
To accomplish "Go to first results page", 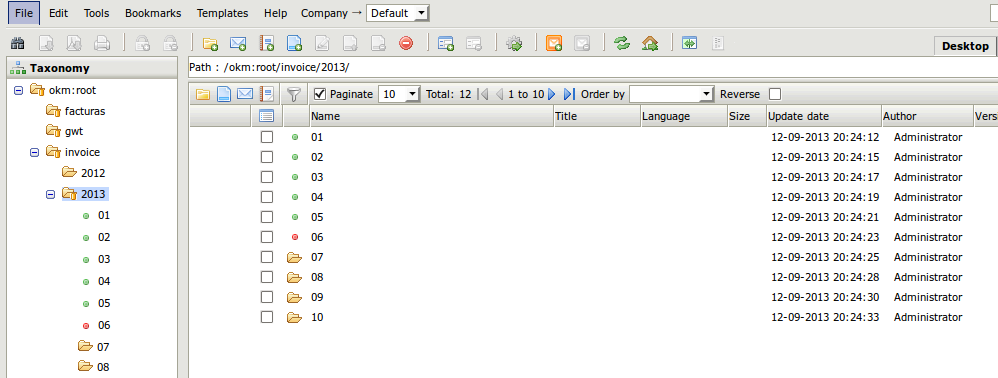I will [x=483, y=94].
